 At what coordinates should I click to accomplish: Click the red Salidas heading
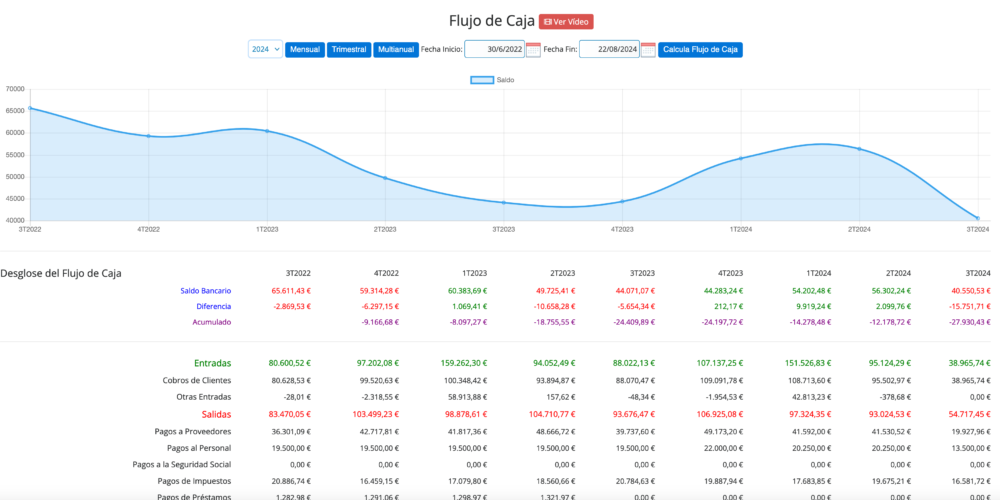point(215,413)
